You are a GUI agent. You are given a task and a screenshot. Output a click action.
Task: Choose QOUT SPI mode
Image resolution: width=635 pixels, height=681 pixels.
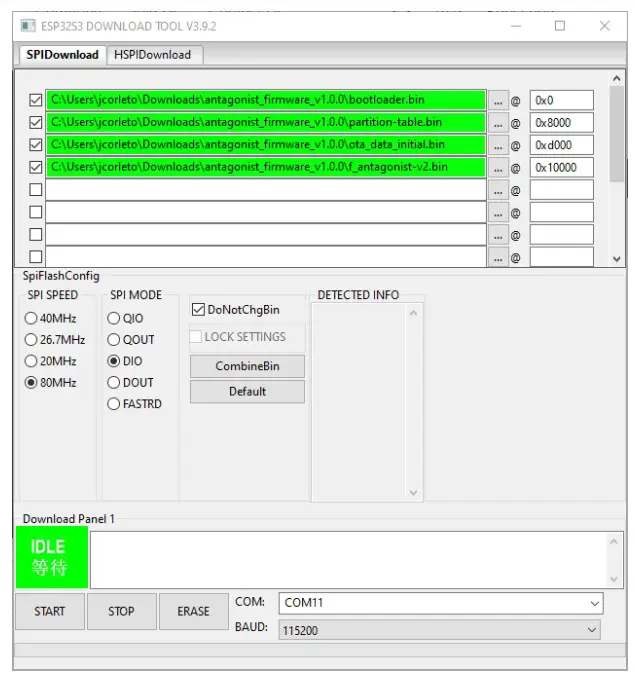pos(131,340)
